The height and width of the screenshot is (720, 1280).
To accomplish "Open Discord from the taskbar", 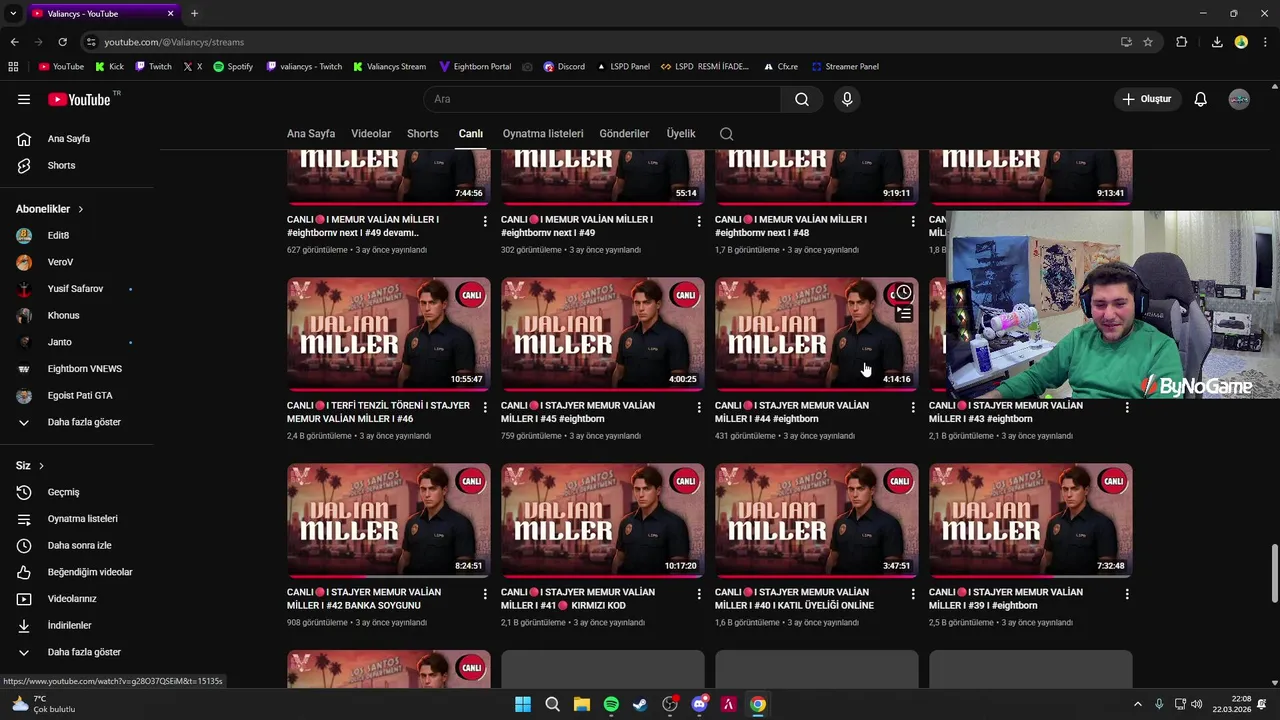I will click(x=699, y=704).
